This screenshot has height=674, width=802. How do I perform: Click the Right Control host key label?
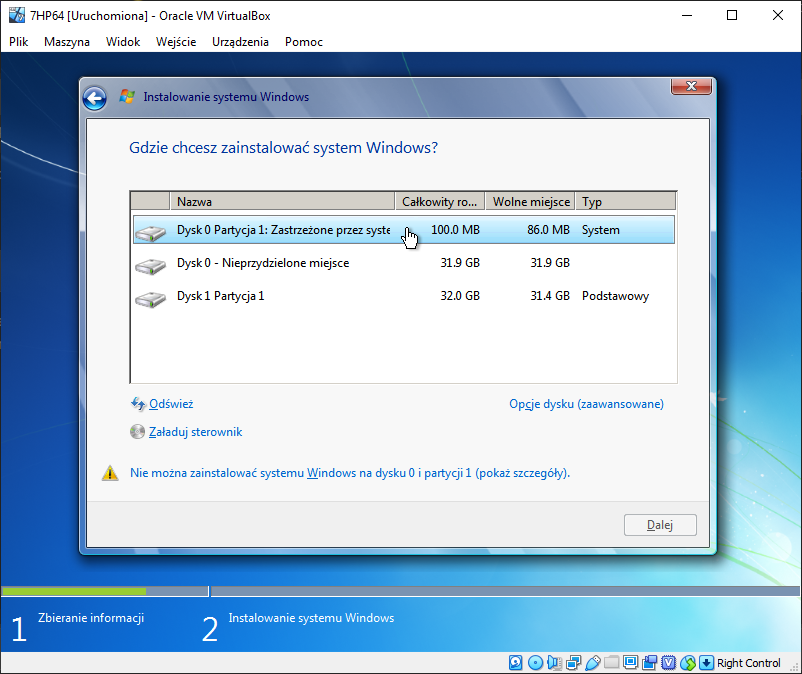(x=749, y=663)
